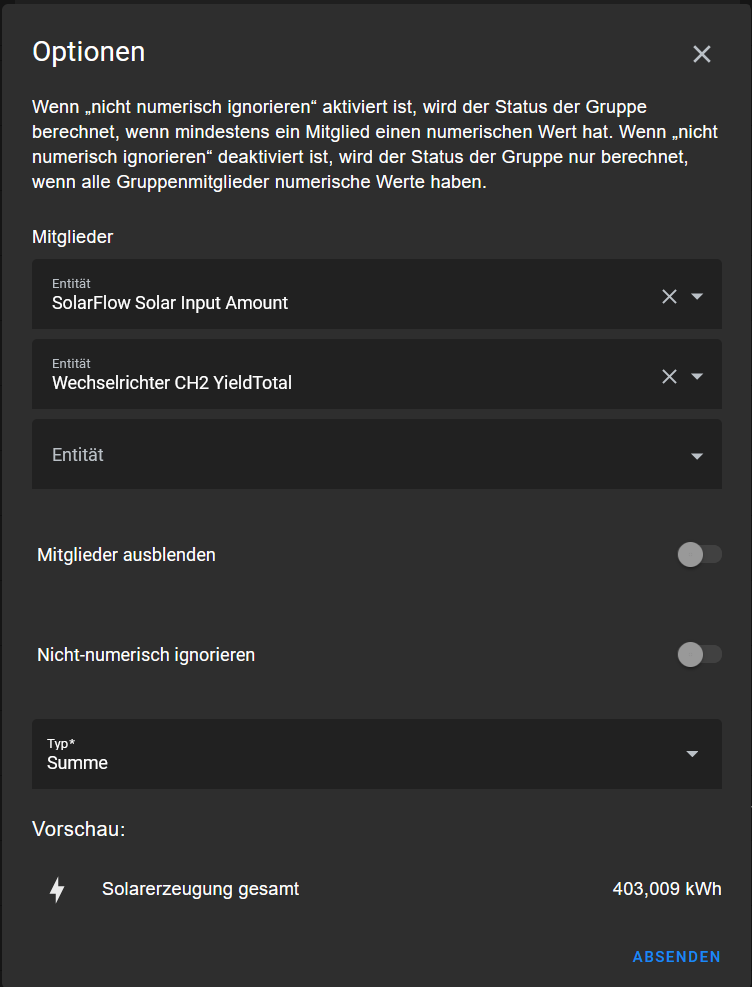Click the Wechselrichter CH2 YieldTotal text
This screenshot has width=752, height=987.
click(x=172, y=383)
